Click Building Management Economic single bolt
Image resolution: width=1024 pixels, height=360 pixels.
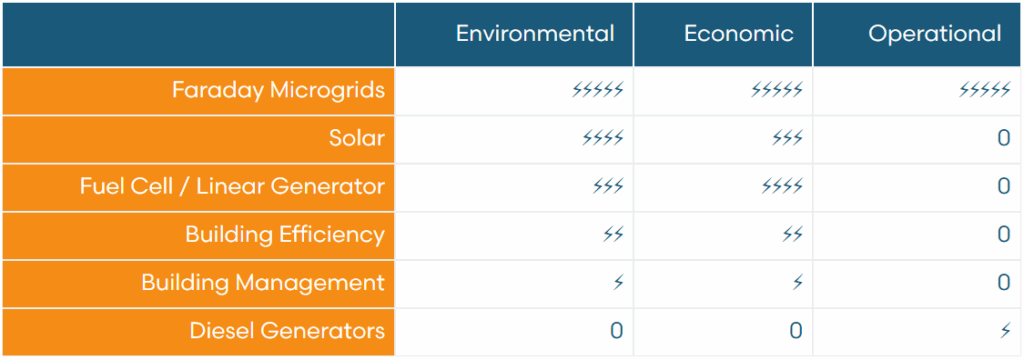[x=797, y=283]
